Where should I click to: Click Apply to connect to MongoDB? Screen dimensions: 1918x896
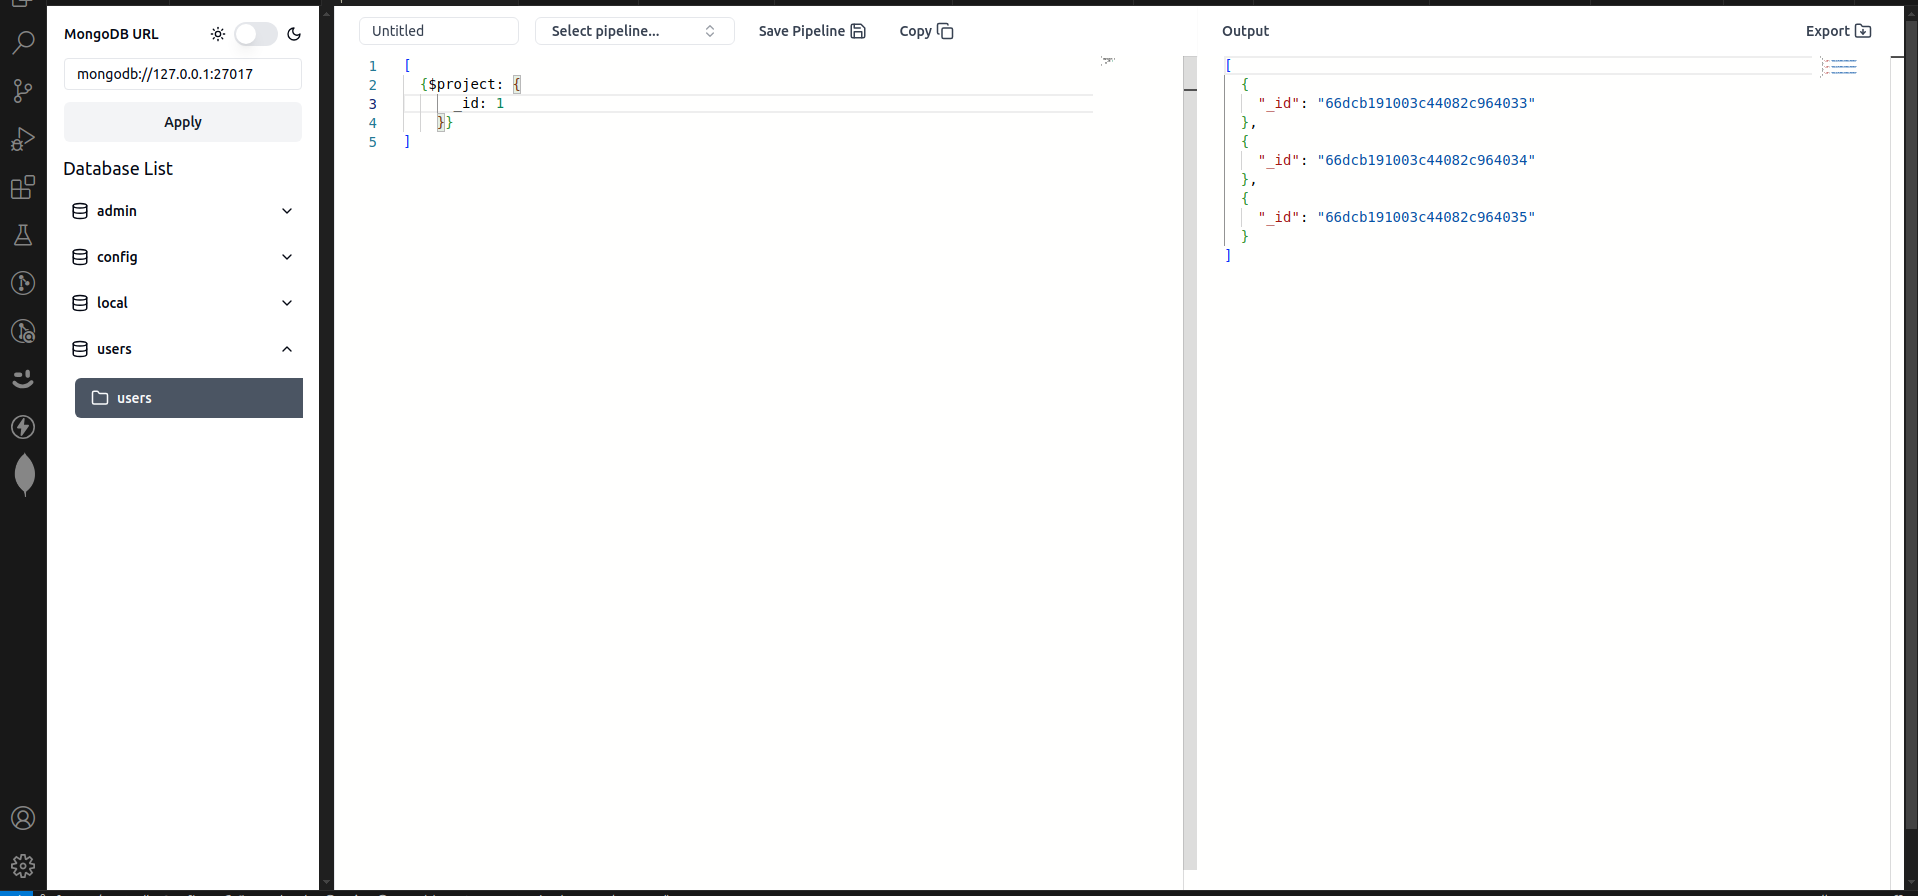(183, 122)
